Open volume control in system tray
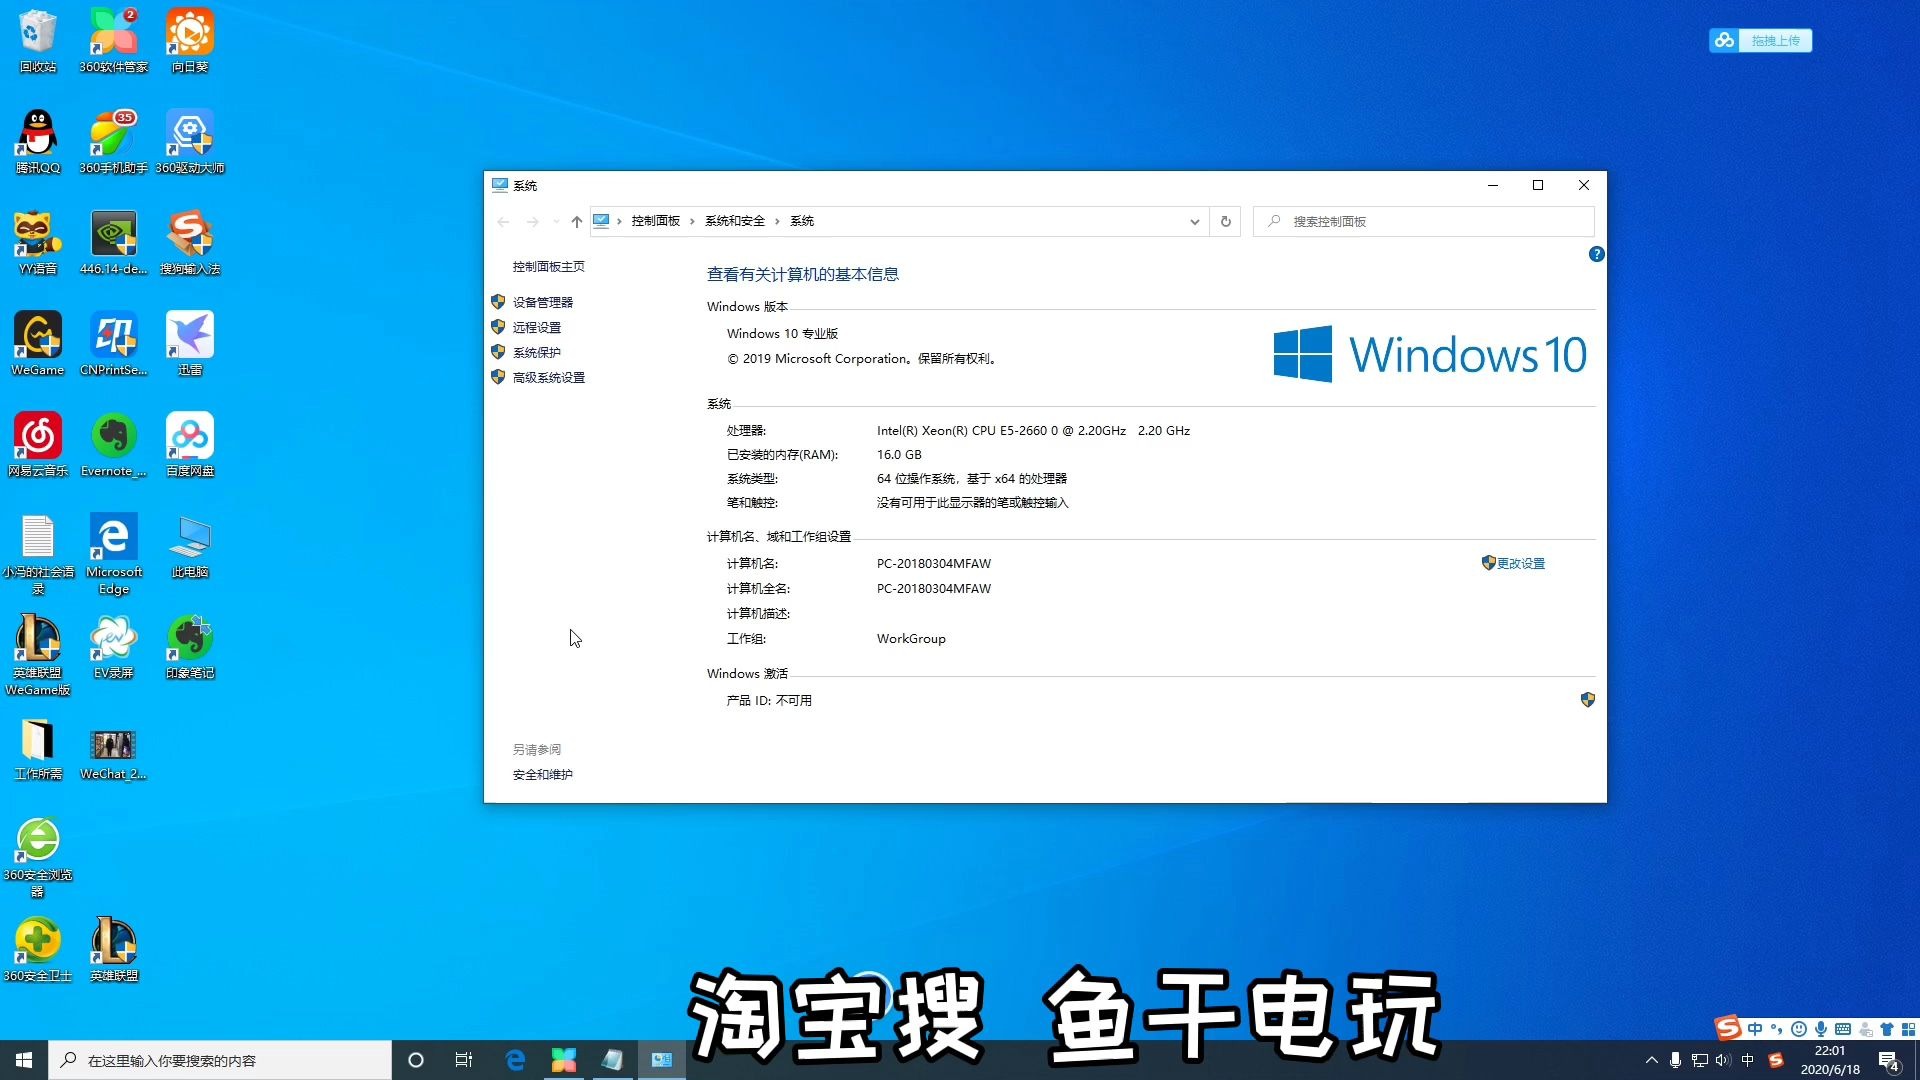The height and width of the screenshot is (1080, 1920). click(1723, 1060)
